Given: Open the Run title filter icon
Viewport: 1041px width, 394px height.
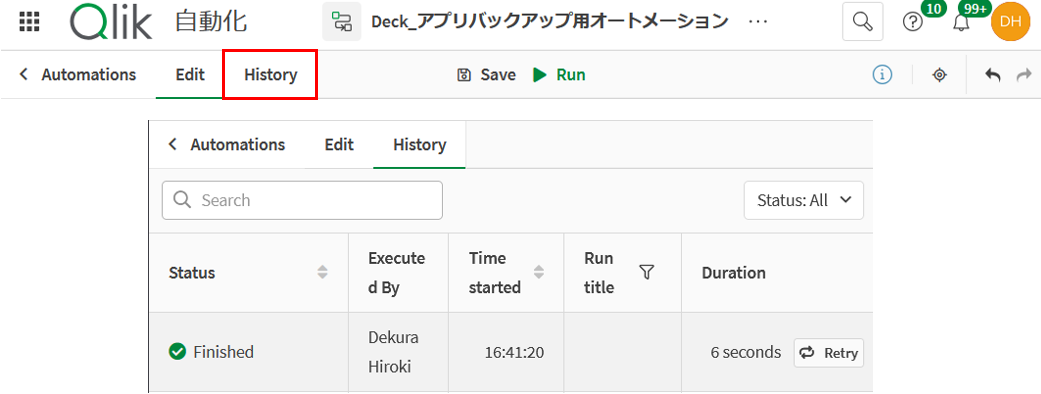Looking at the screenshot, I should coord(647,272).
